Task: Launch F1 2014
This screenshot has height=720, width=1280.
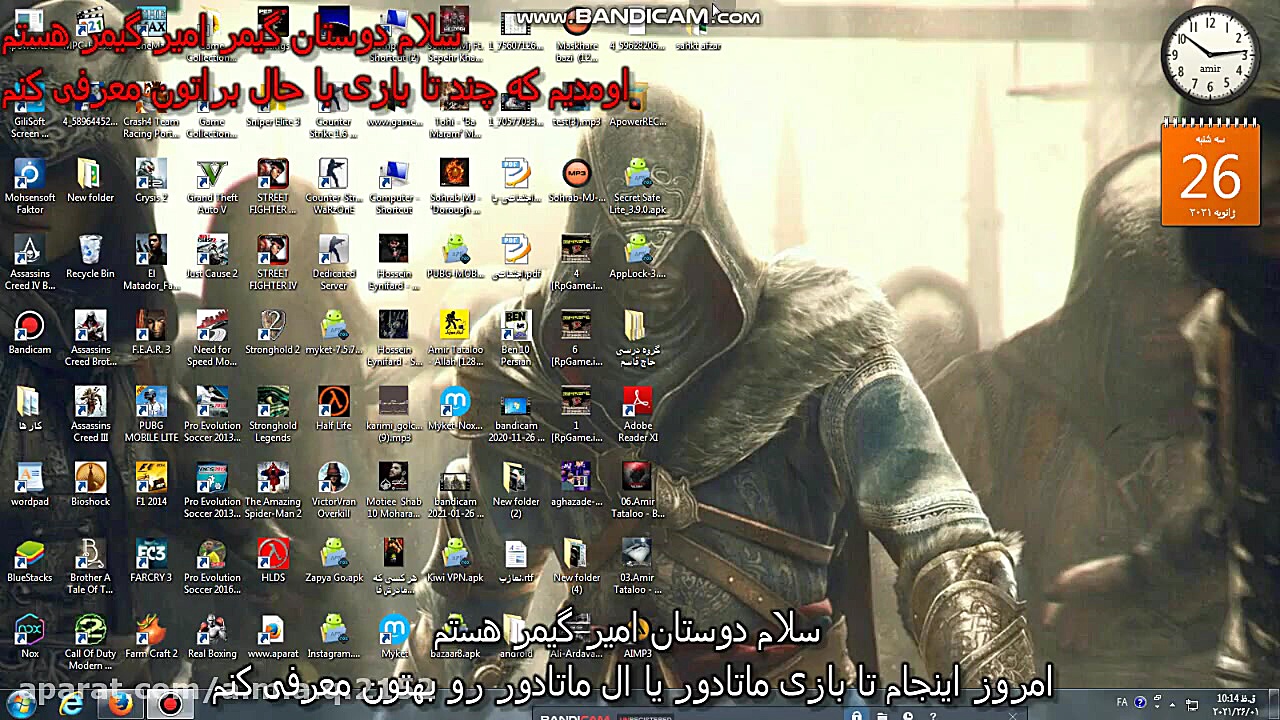Action: [x=151, y=485]
